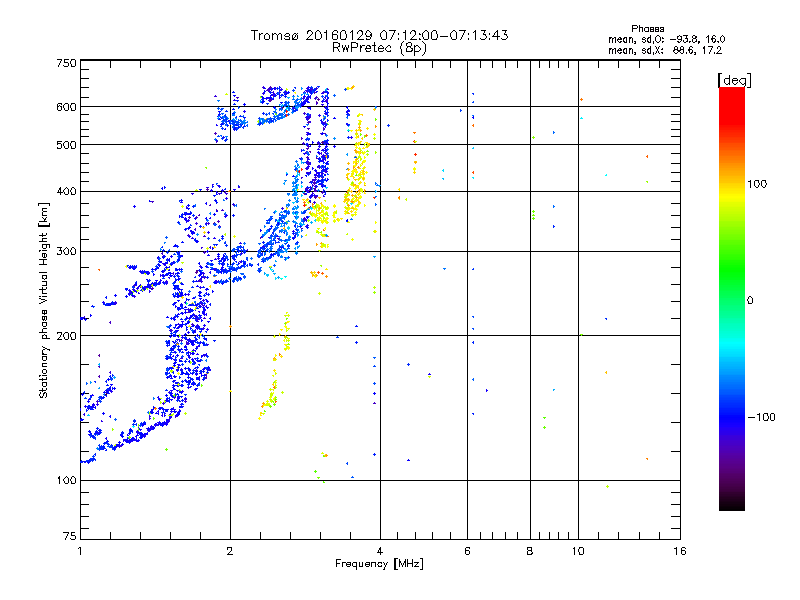Viewport: 800px width, 600px height.
Task: Click colorbar tick label '100'
Action: click(757, 184)
